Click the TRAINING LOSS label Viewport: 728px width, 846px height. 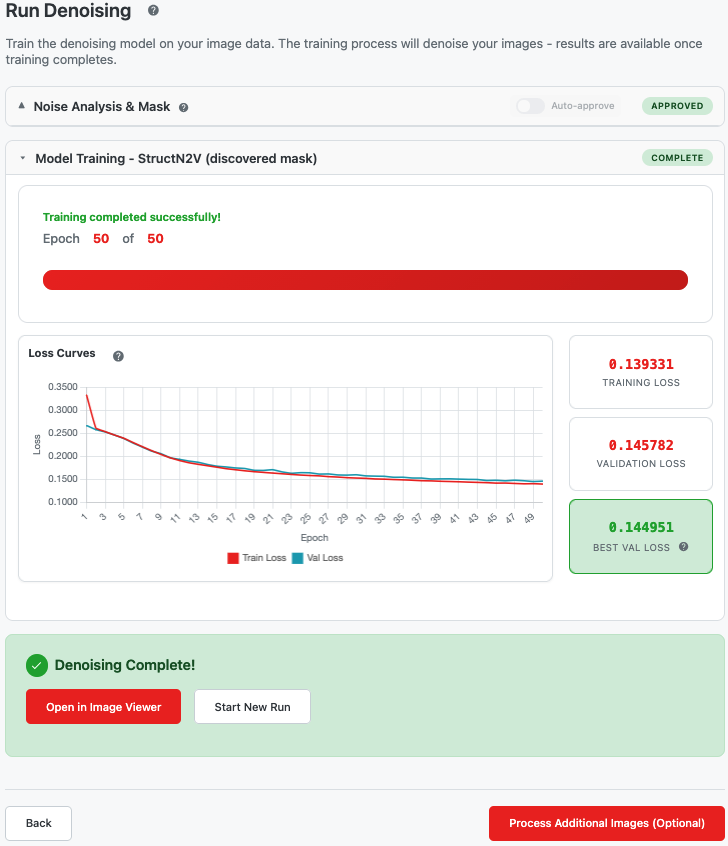(641, 383)
